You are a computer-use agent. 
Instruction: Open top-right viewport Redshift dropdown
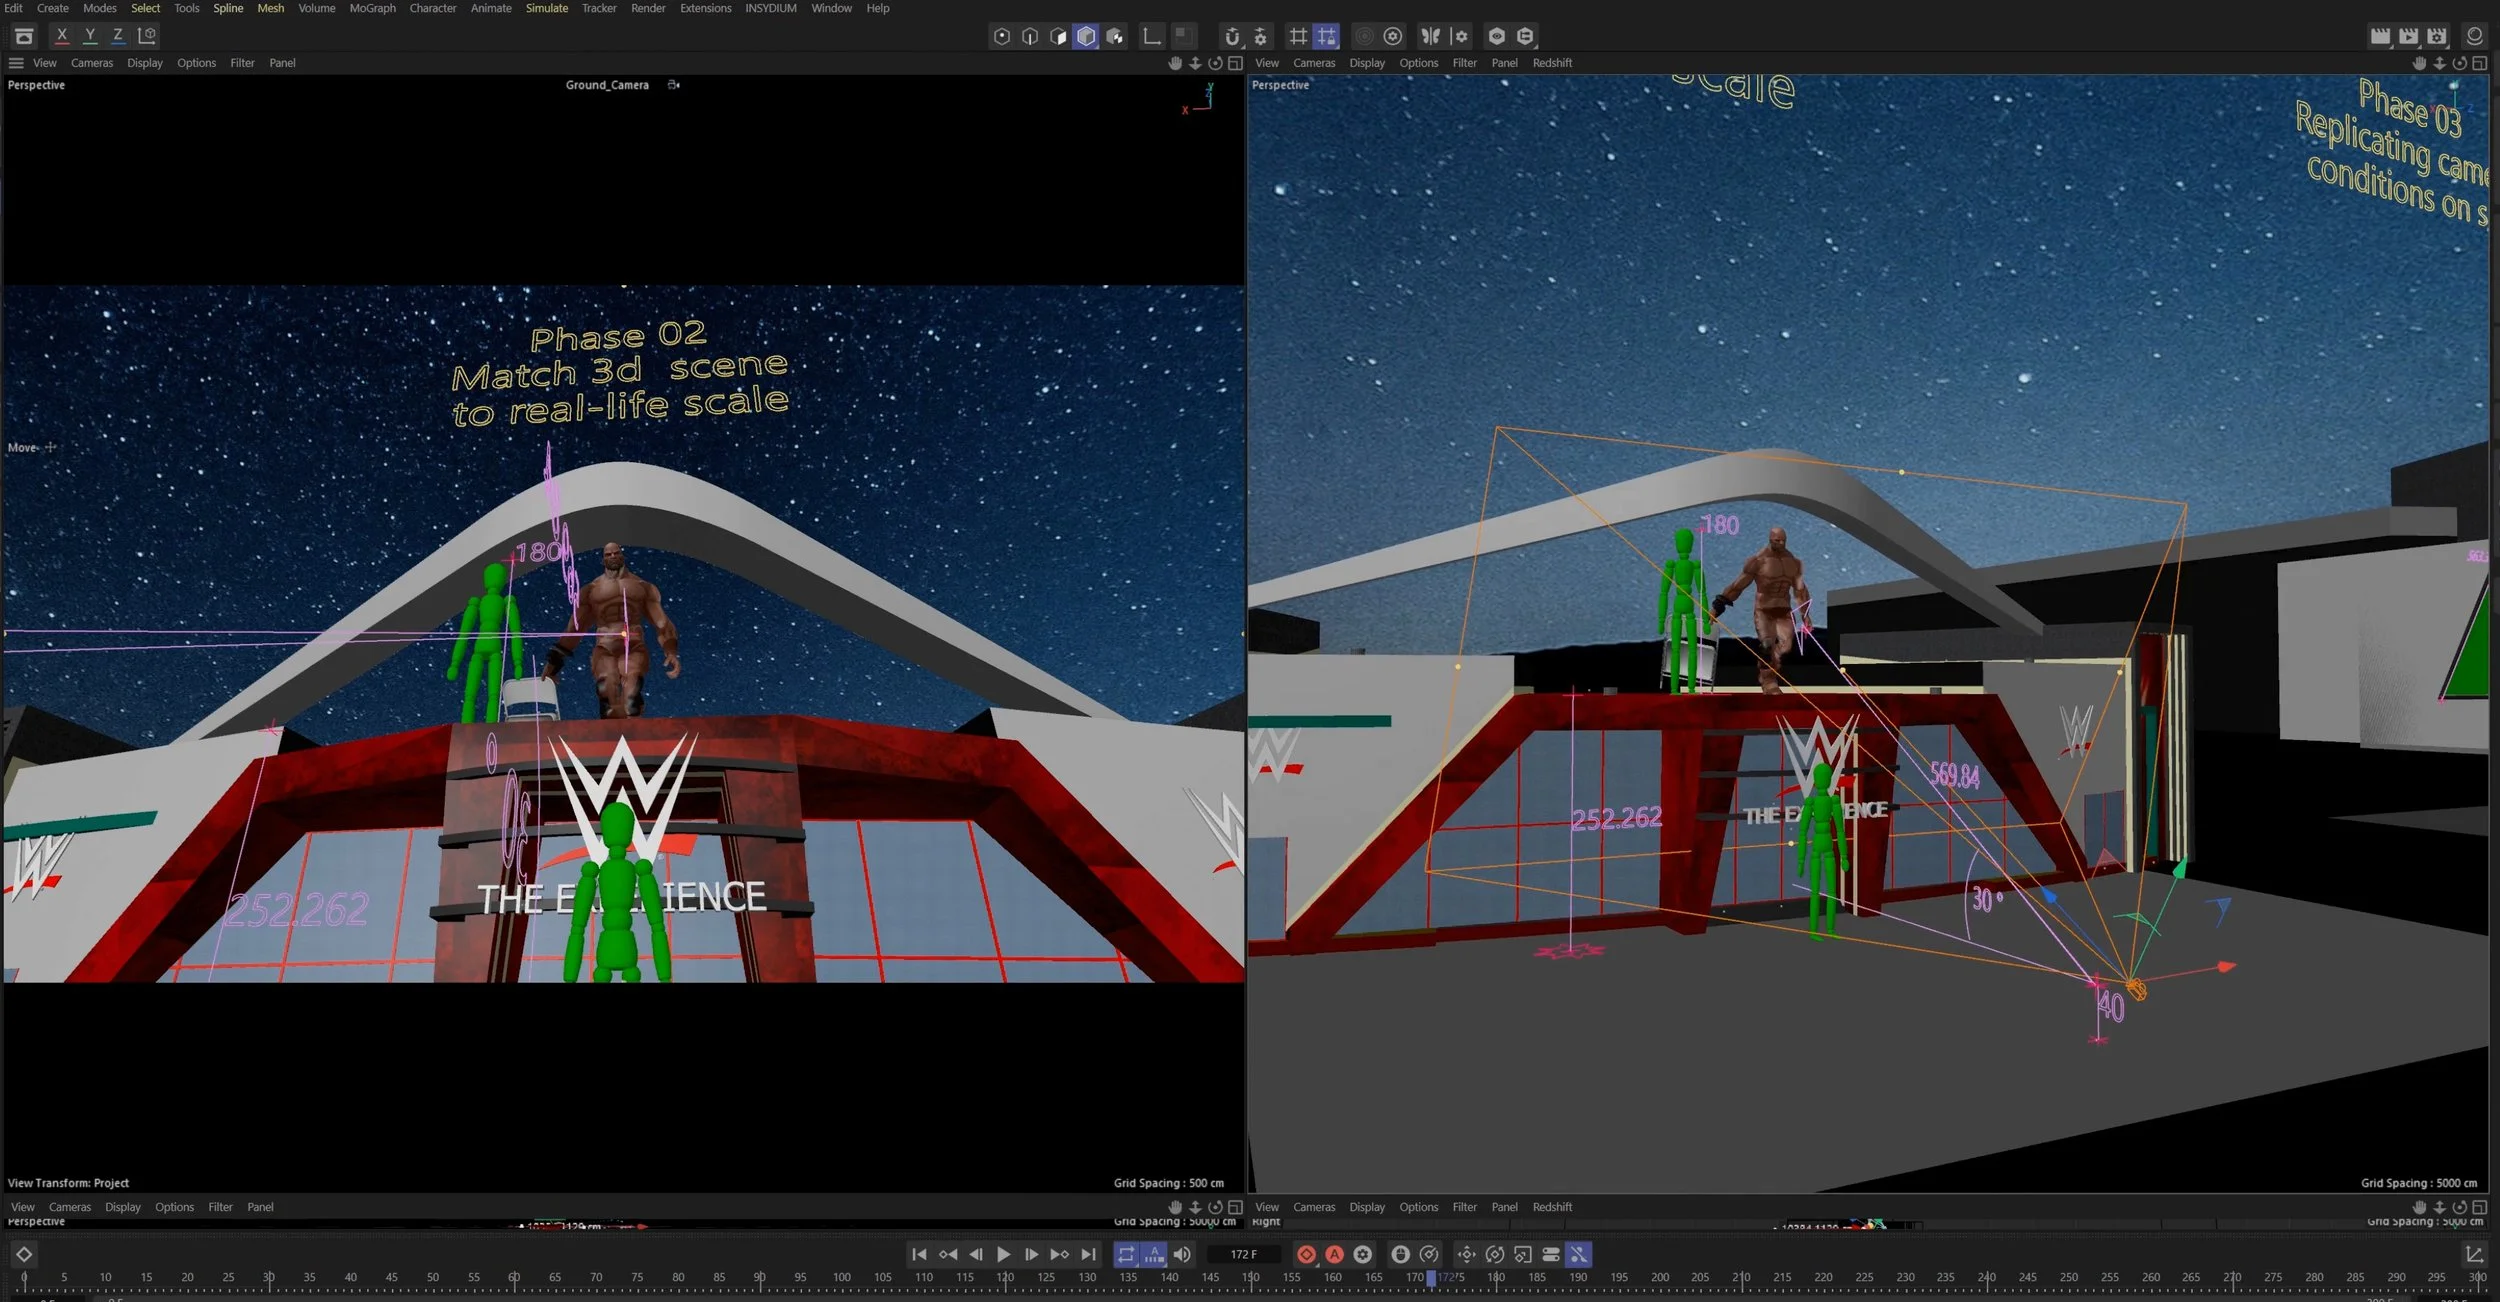(1552, 63)
